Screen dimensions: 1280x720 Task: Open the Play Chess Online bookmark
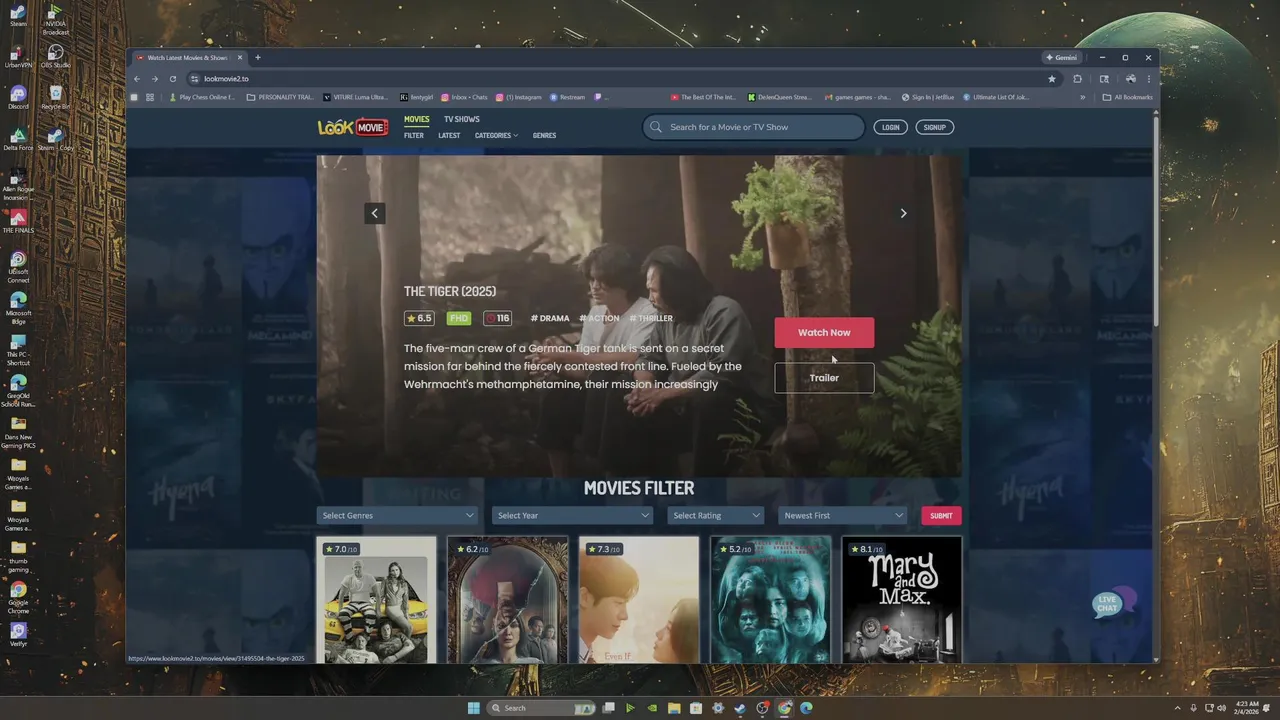[202, 97]
